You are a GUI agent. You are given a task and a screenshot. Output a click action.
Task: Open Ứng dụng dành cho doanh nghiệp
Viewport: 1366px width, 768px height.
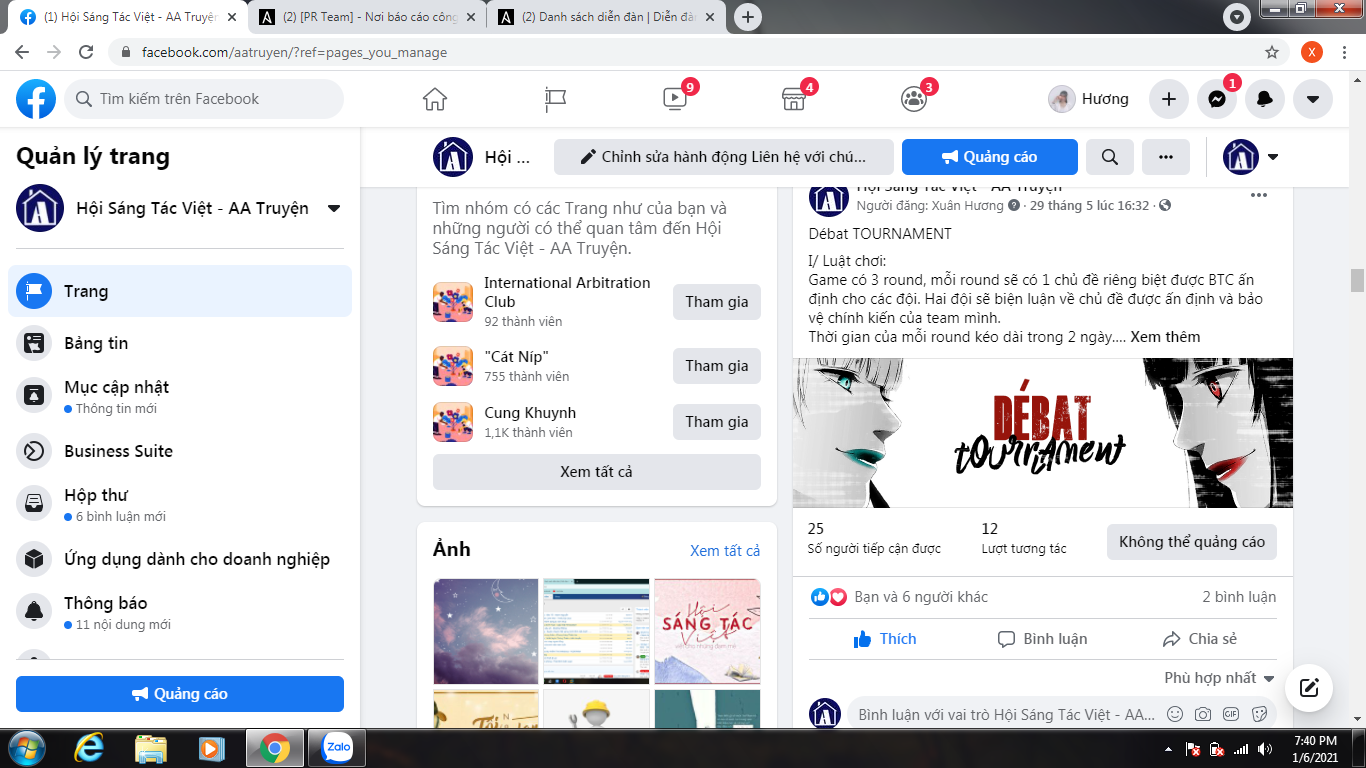click(180, 559)
